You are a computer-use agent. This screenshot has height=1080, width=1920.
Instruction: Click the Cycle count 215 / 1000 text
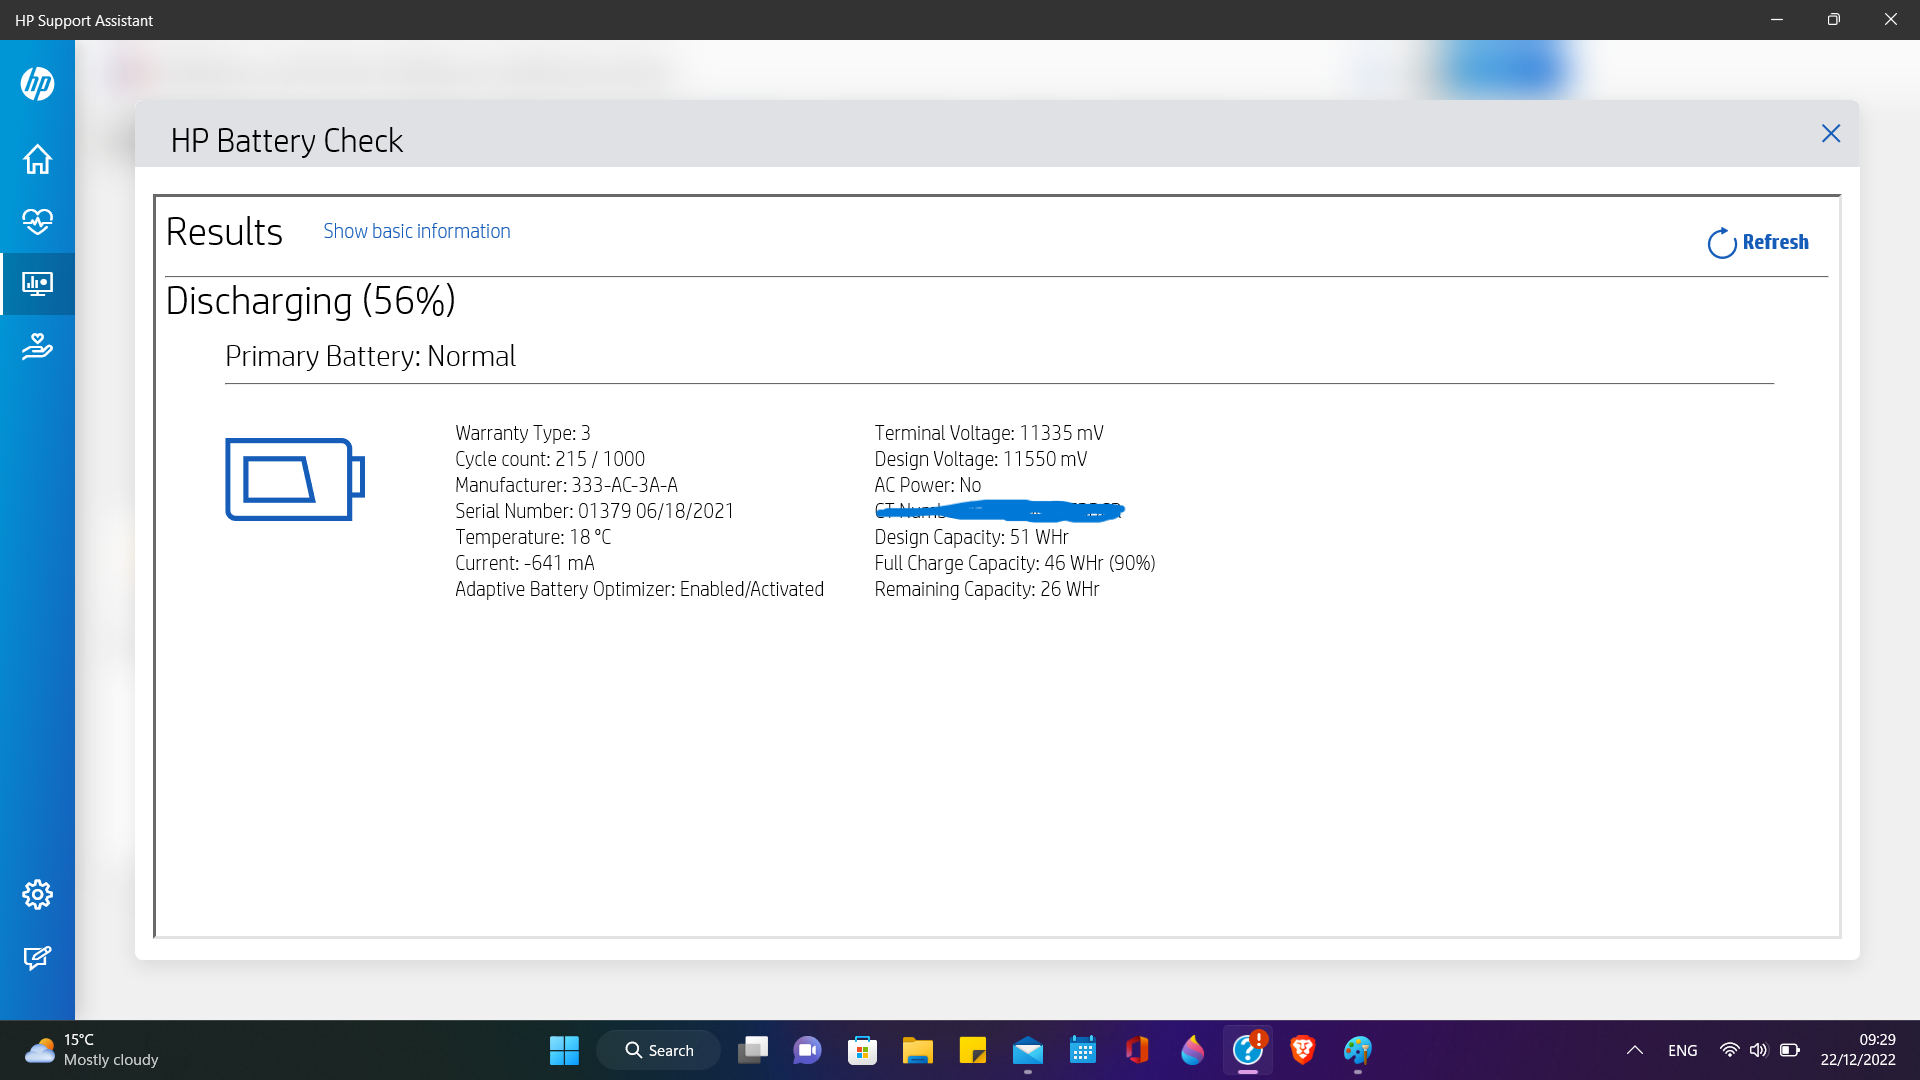click(550, 459)
